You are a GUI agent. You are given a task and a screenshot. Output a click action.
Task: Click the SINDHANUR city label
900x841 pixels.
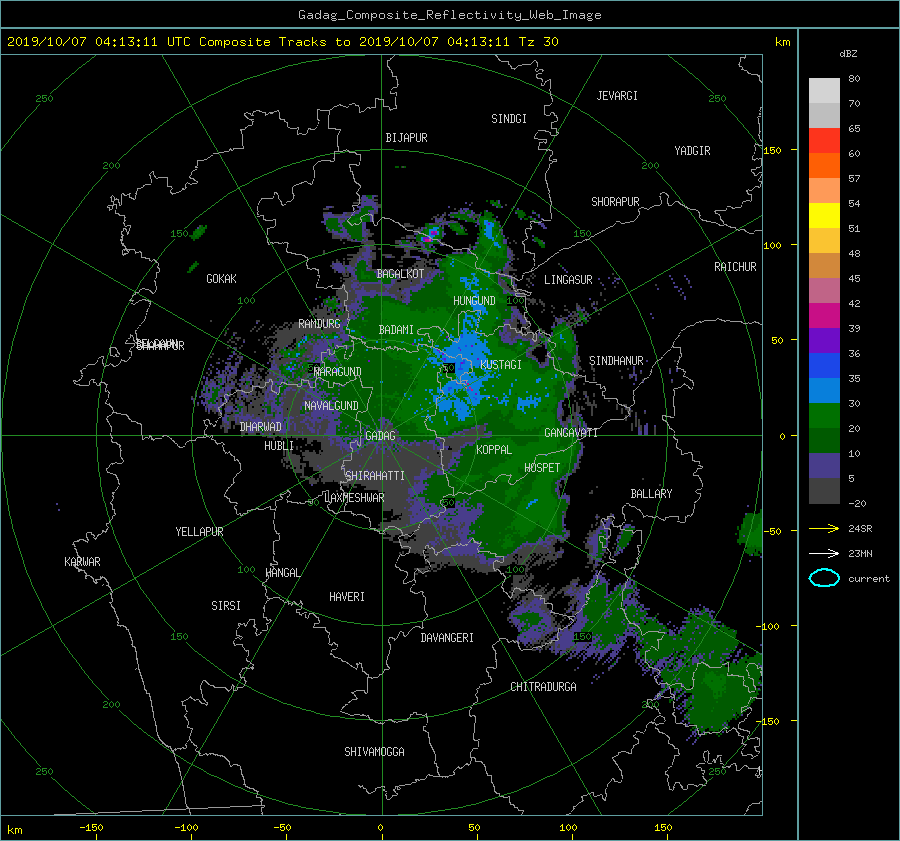point(616,361)
